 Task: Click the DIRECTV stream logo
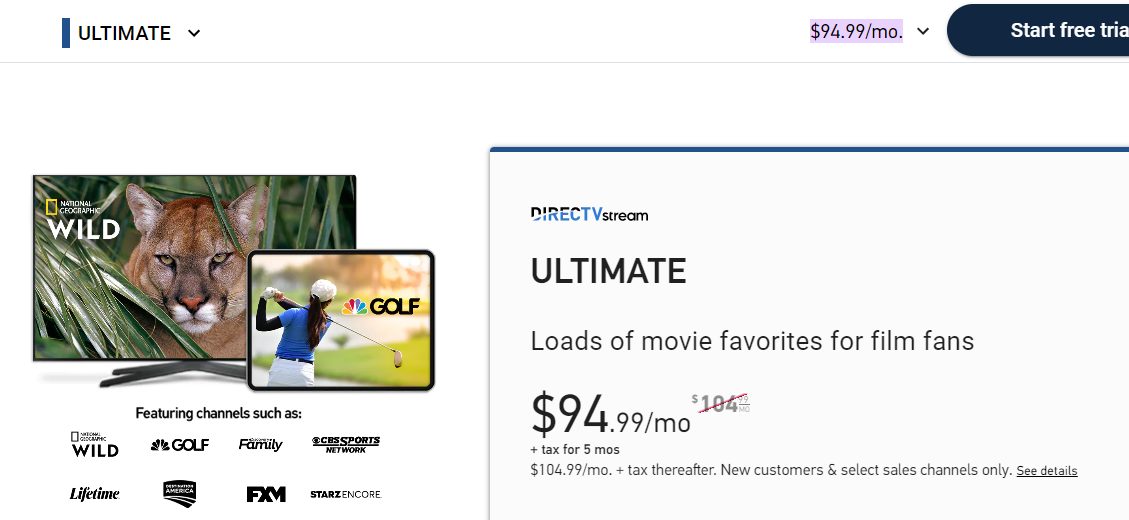click(589, 214)
